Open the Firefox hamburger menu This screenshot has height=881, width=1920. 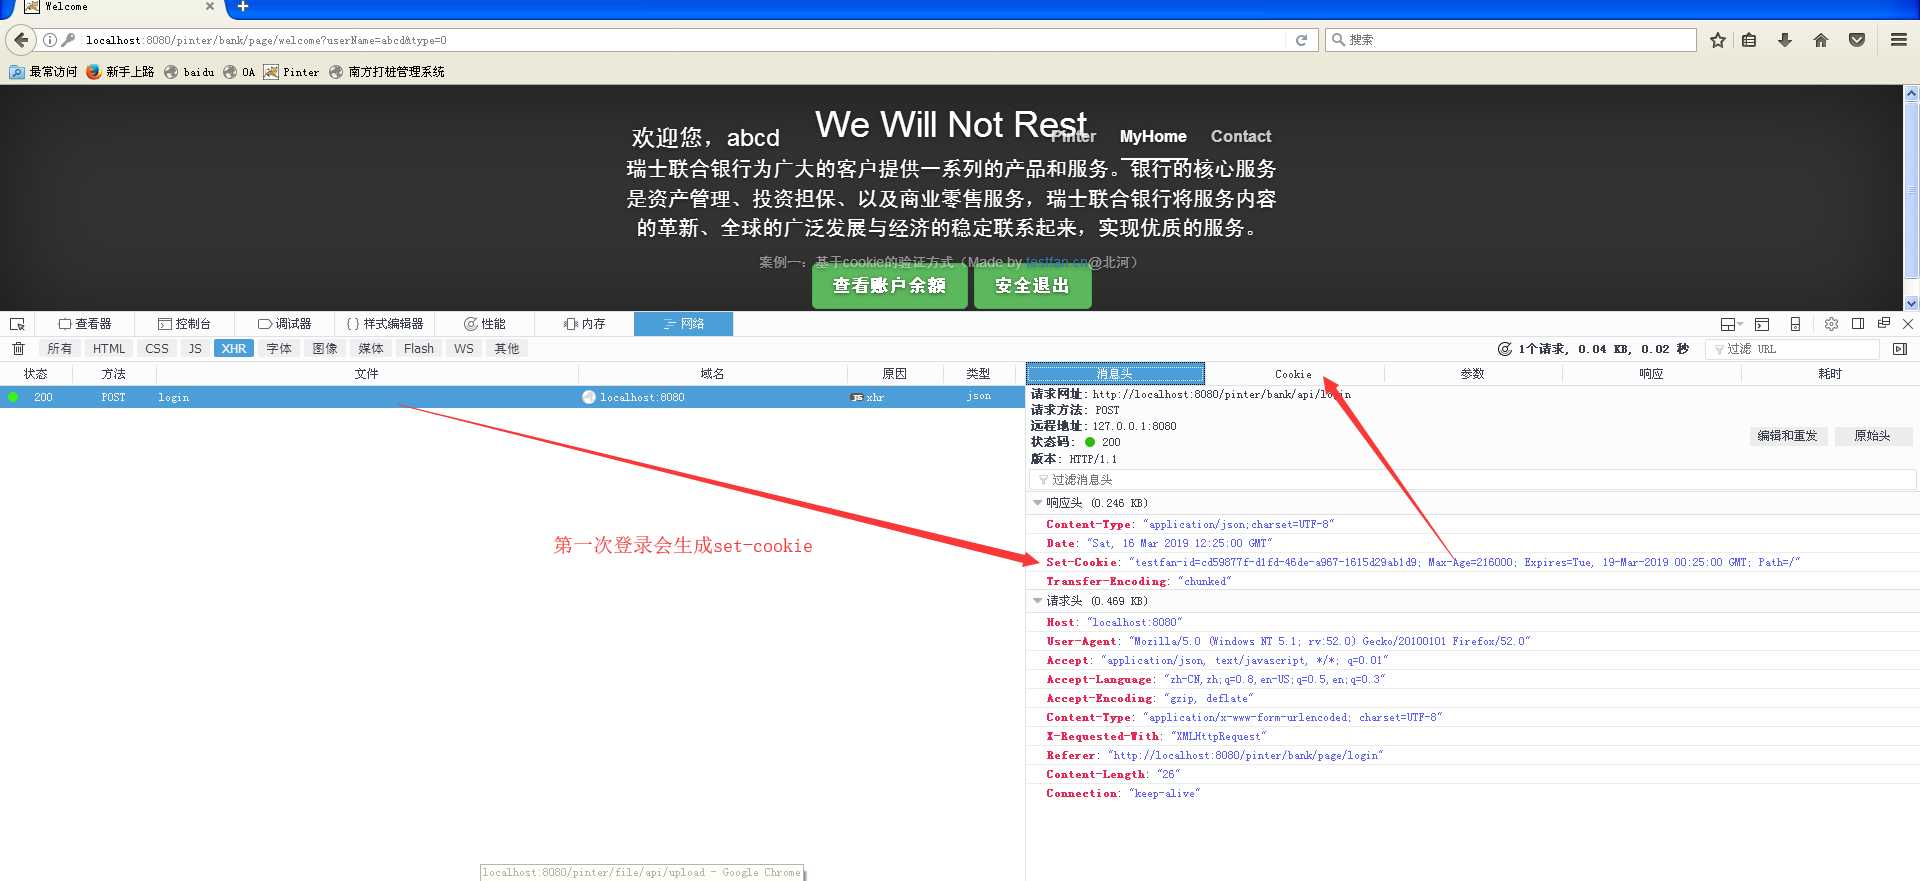pyautogui.click(x=1898, y=40)
